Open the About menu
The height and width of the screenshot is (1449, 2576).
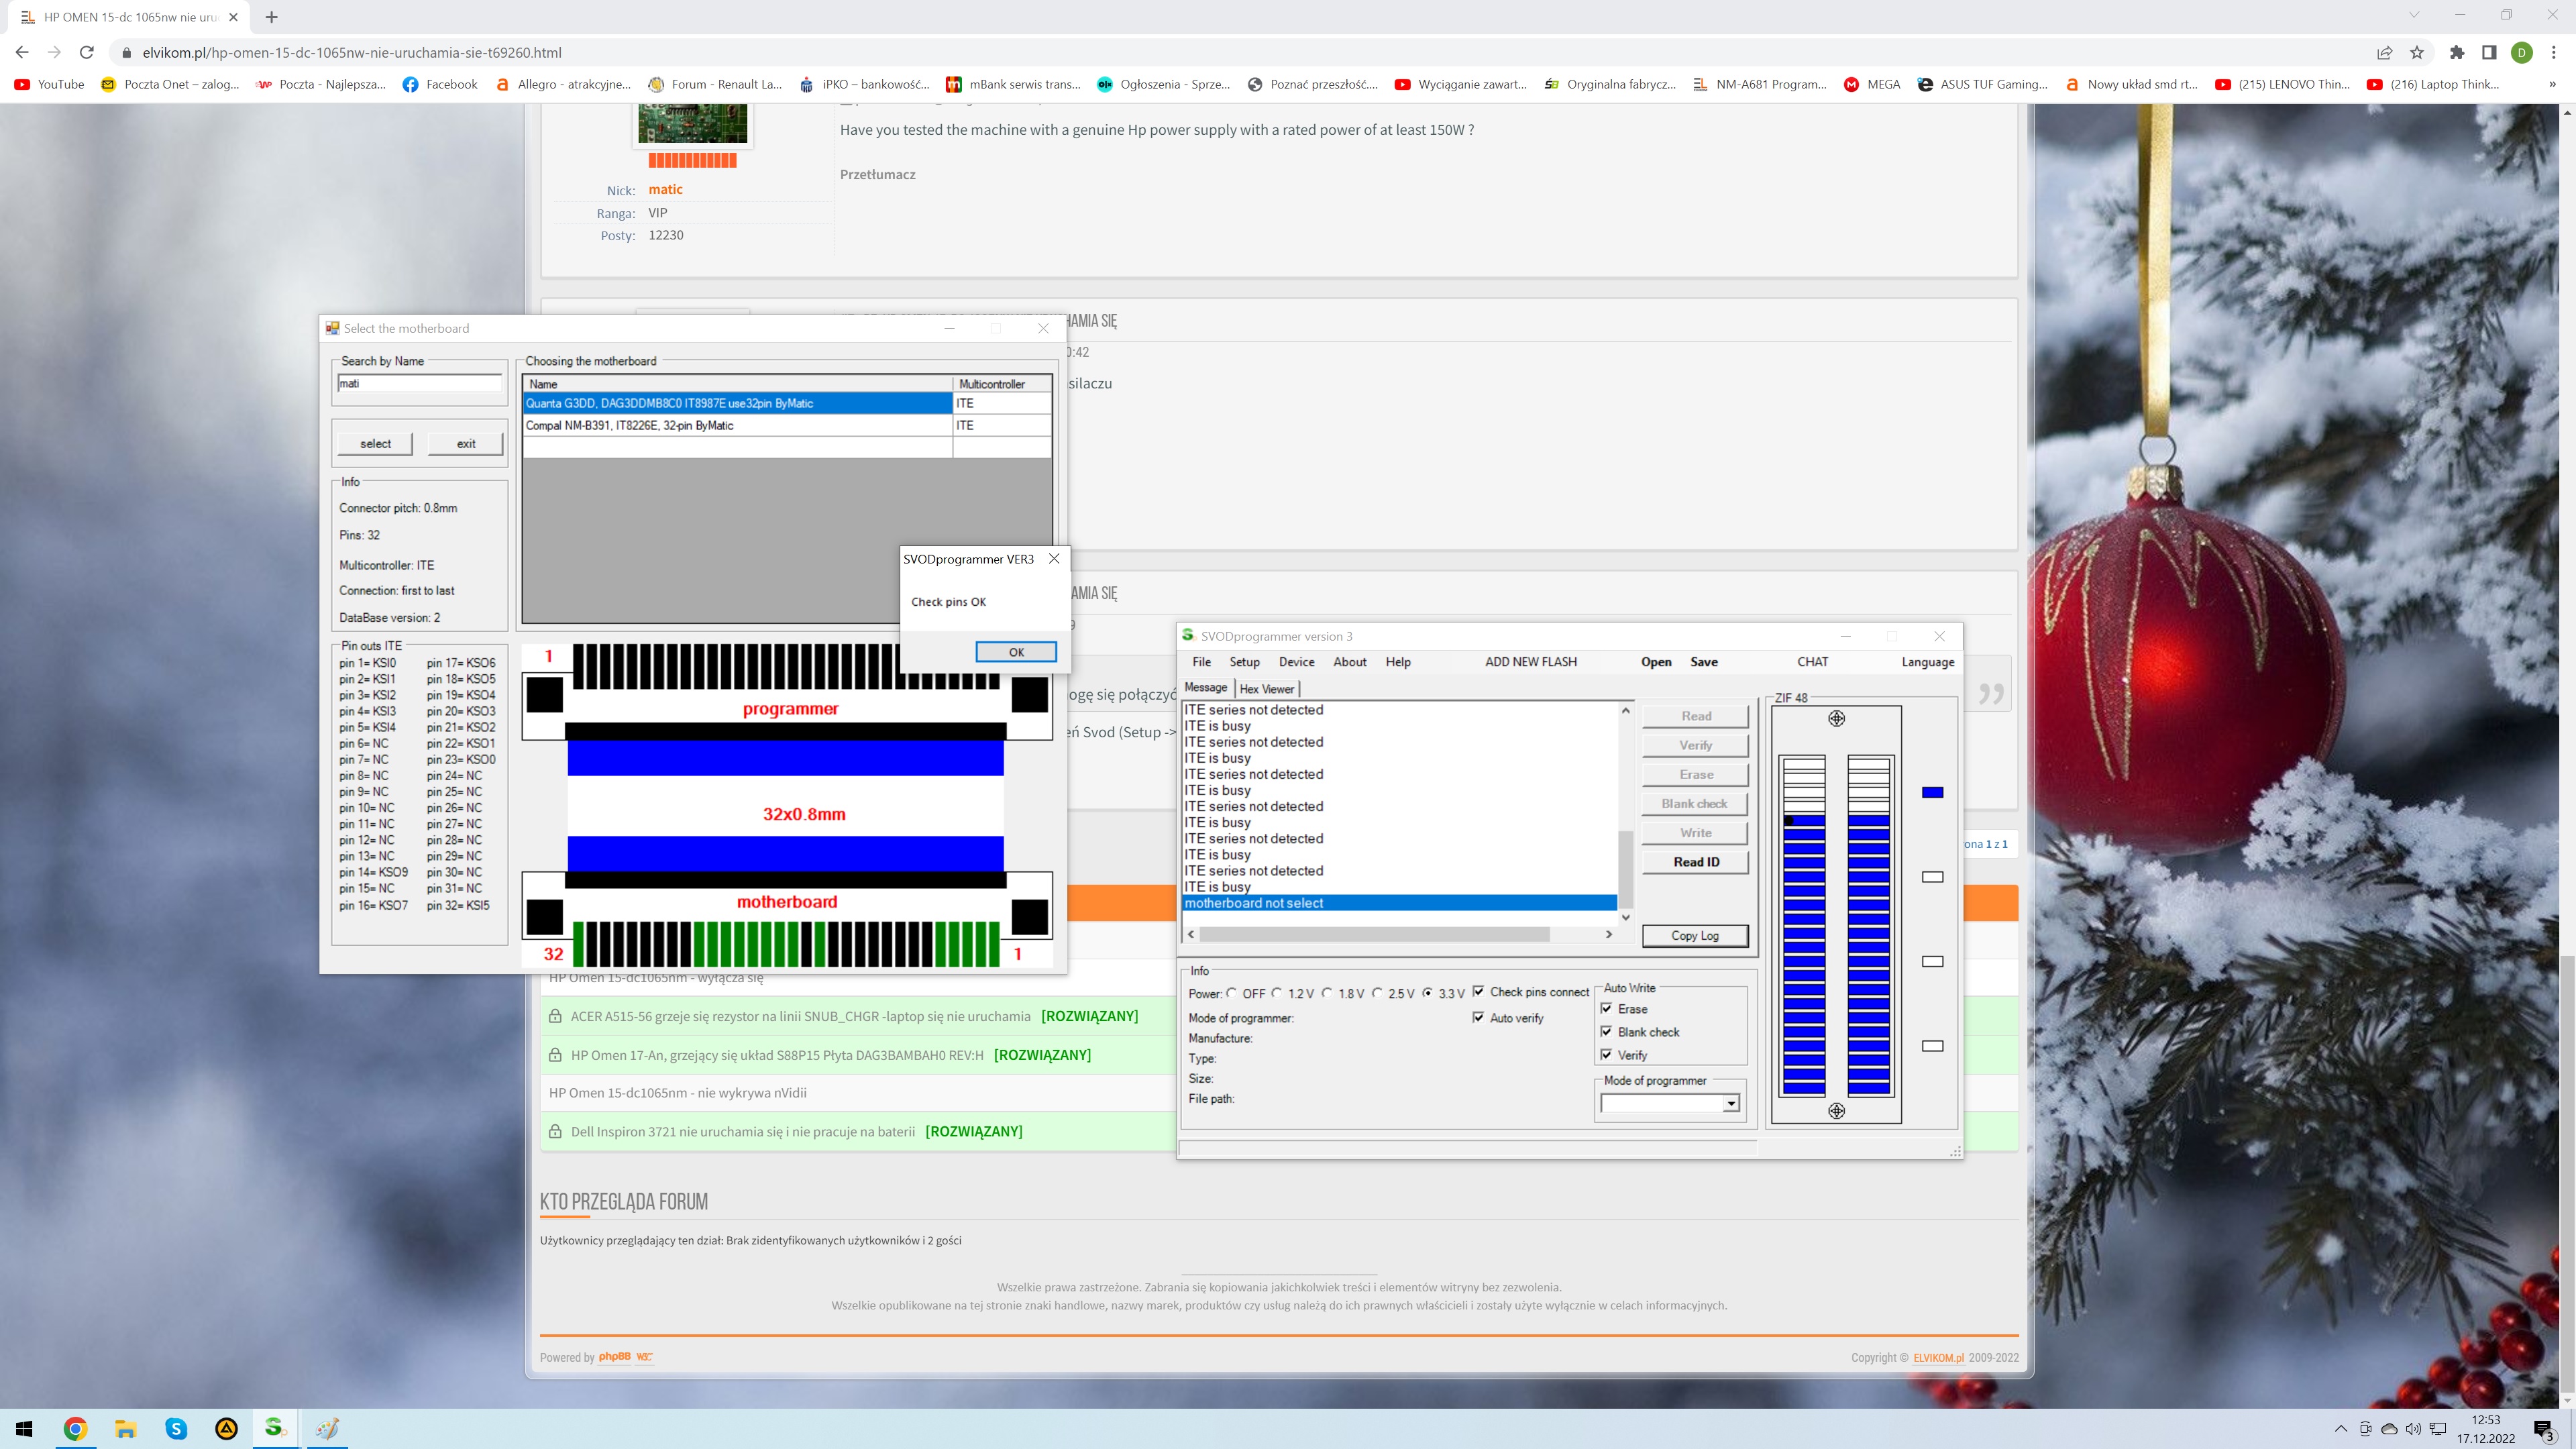1349,661
